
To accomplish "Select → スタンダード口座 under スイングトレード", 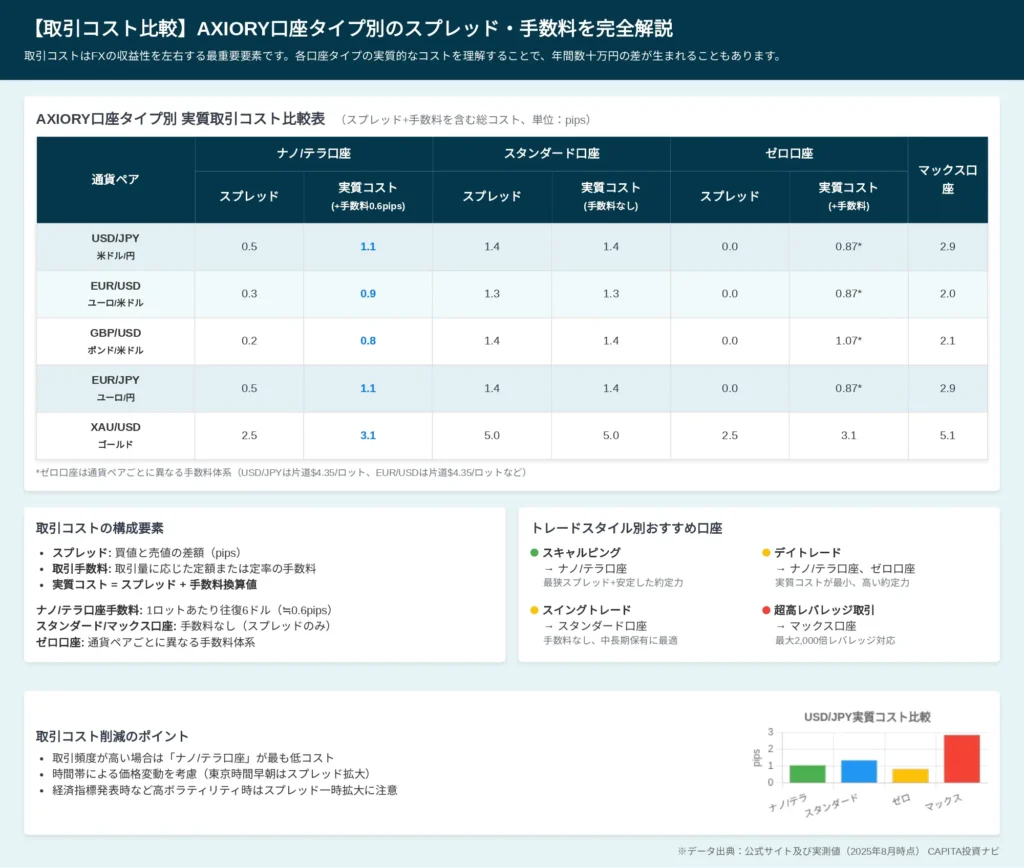I will pos(596,626).
